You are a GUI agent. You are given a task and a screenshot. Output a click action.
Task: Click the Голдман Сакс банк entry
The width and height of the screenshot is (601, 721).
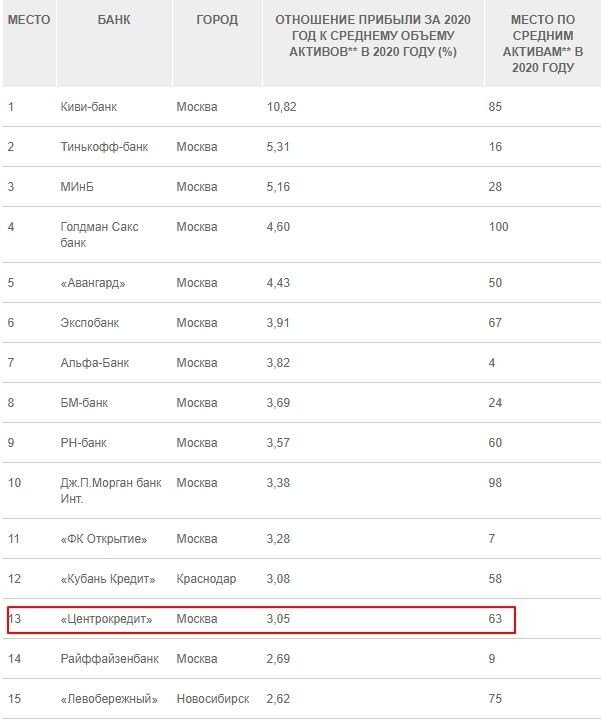[x=99, y=234]
